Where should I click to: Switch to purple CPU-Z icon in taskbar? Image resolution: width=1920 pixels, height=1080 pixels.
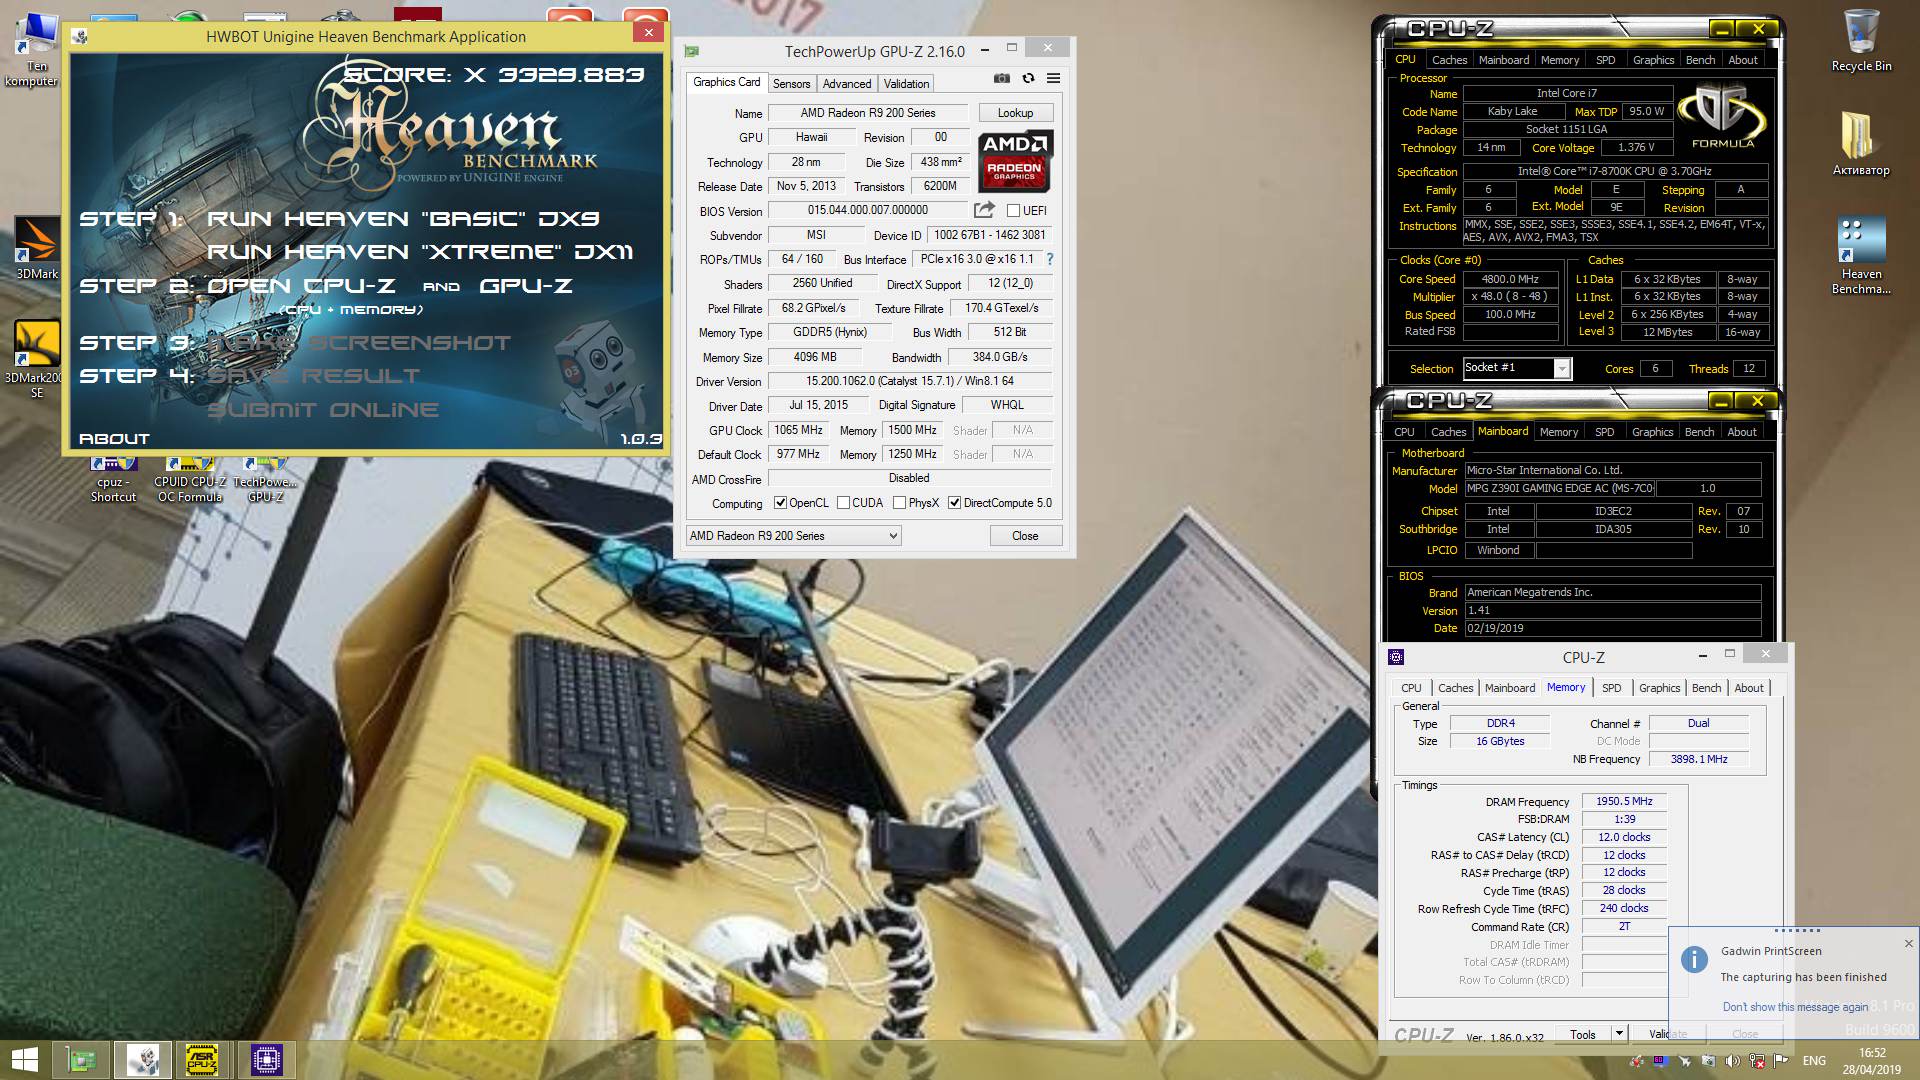click(266, 1059)
